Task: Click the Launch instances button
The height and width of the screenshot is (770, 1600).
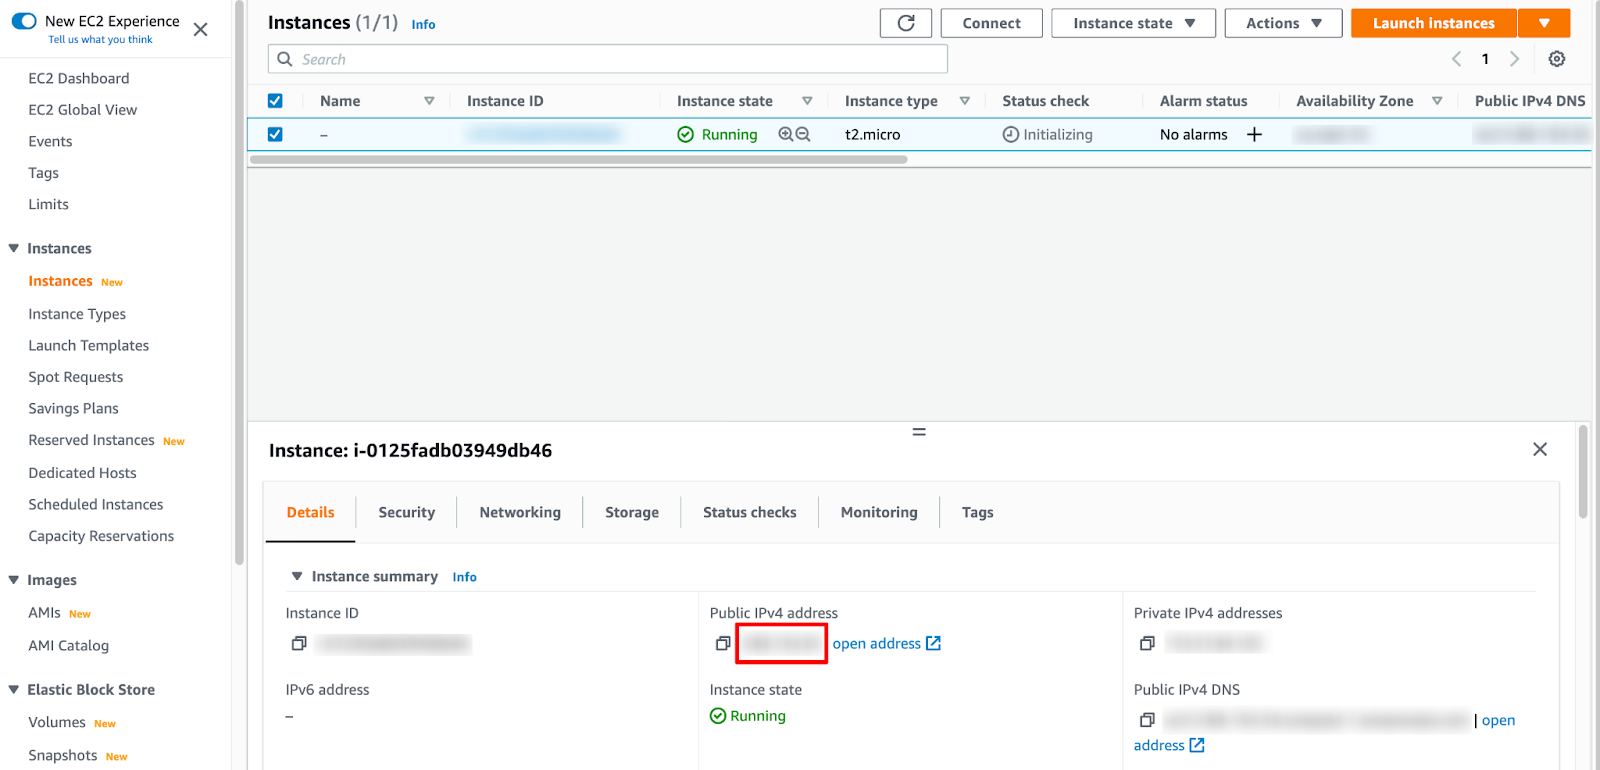Action: tap(1434, 23)
